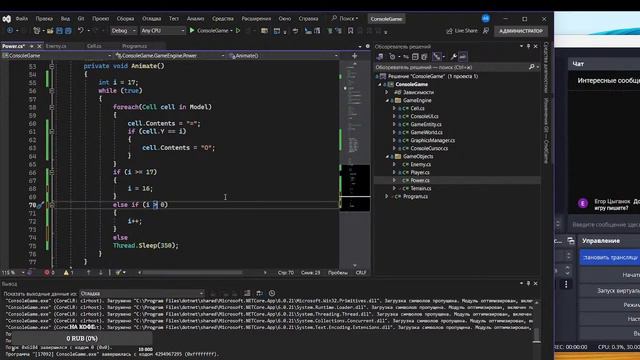This screenshot has height=360, width=640.
Task: Open the Отладка output source dropdown
Action: coord(142,293)
